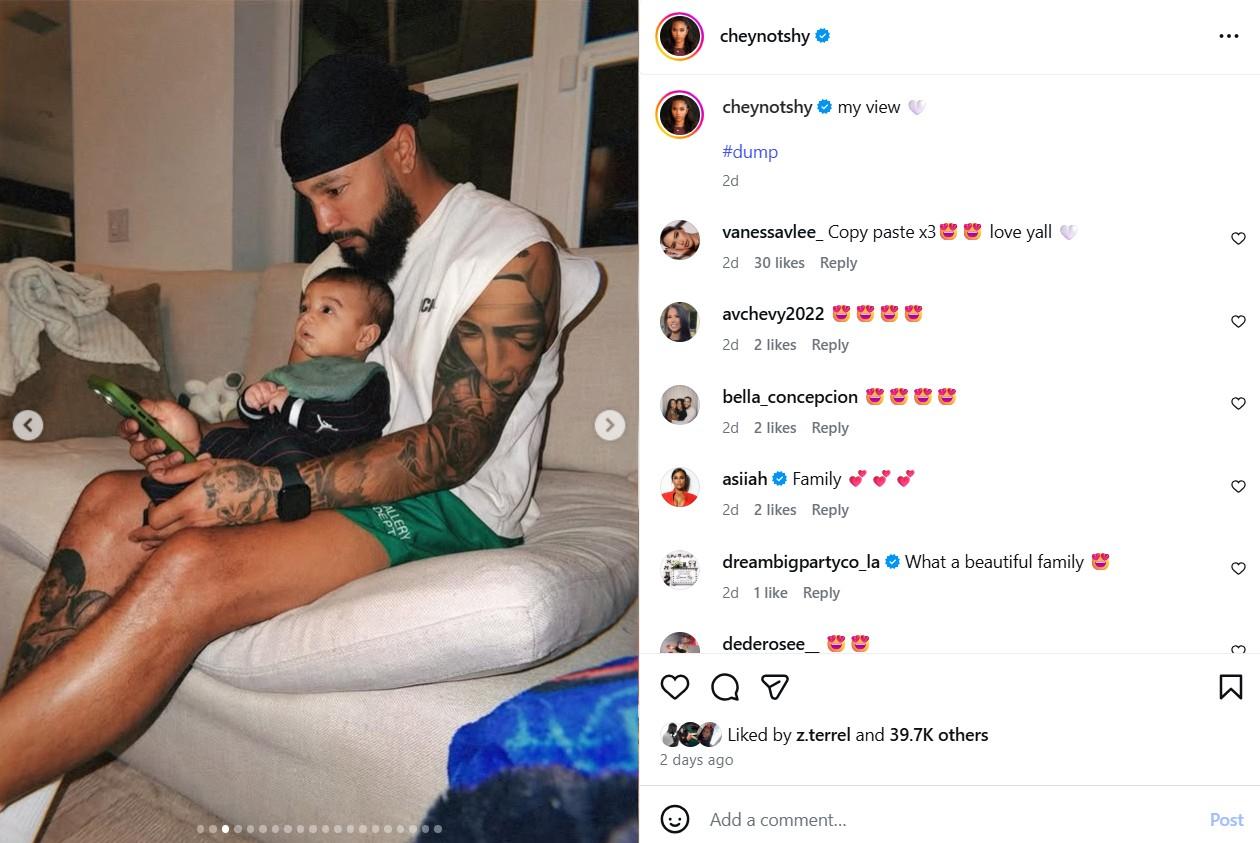Open the three-dot more options menu
The height and width of the screenshot is (843, 1260).
(1229, 36)
